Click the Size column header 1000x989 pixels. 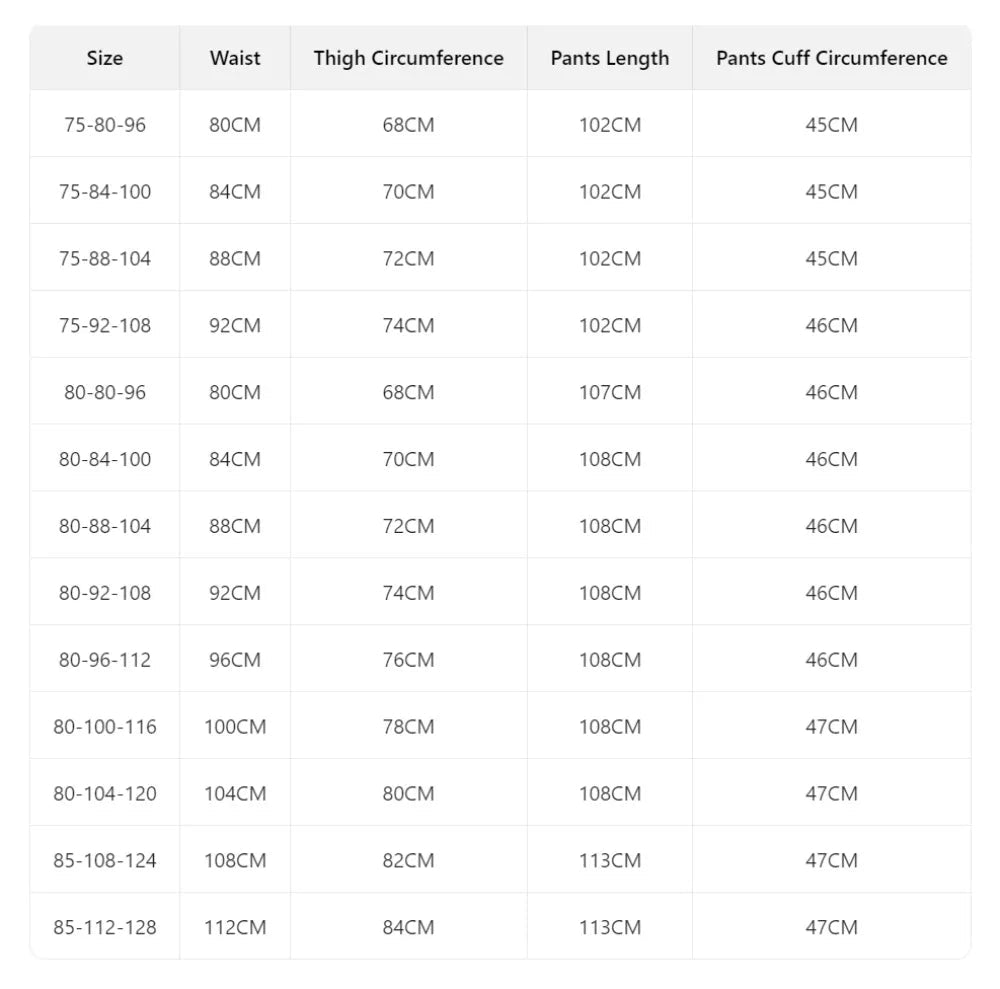105,58
